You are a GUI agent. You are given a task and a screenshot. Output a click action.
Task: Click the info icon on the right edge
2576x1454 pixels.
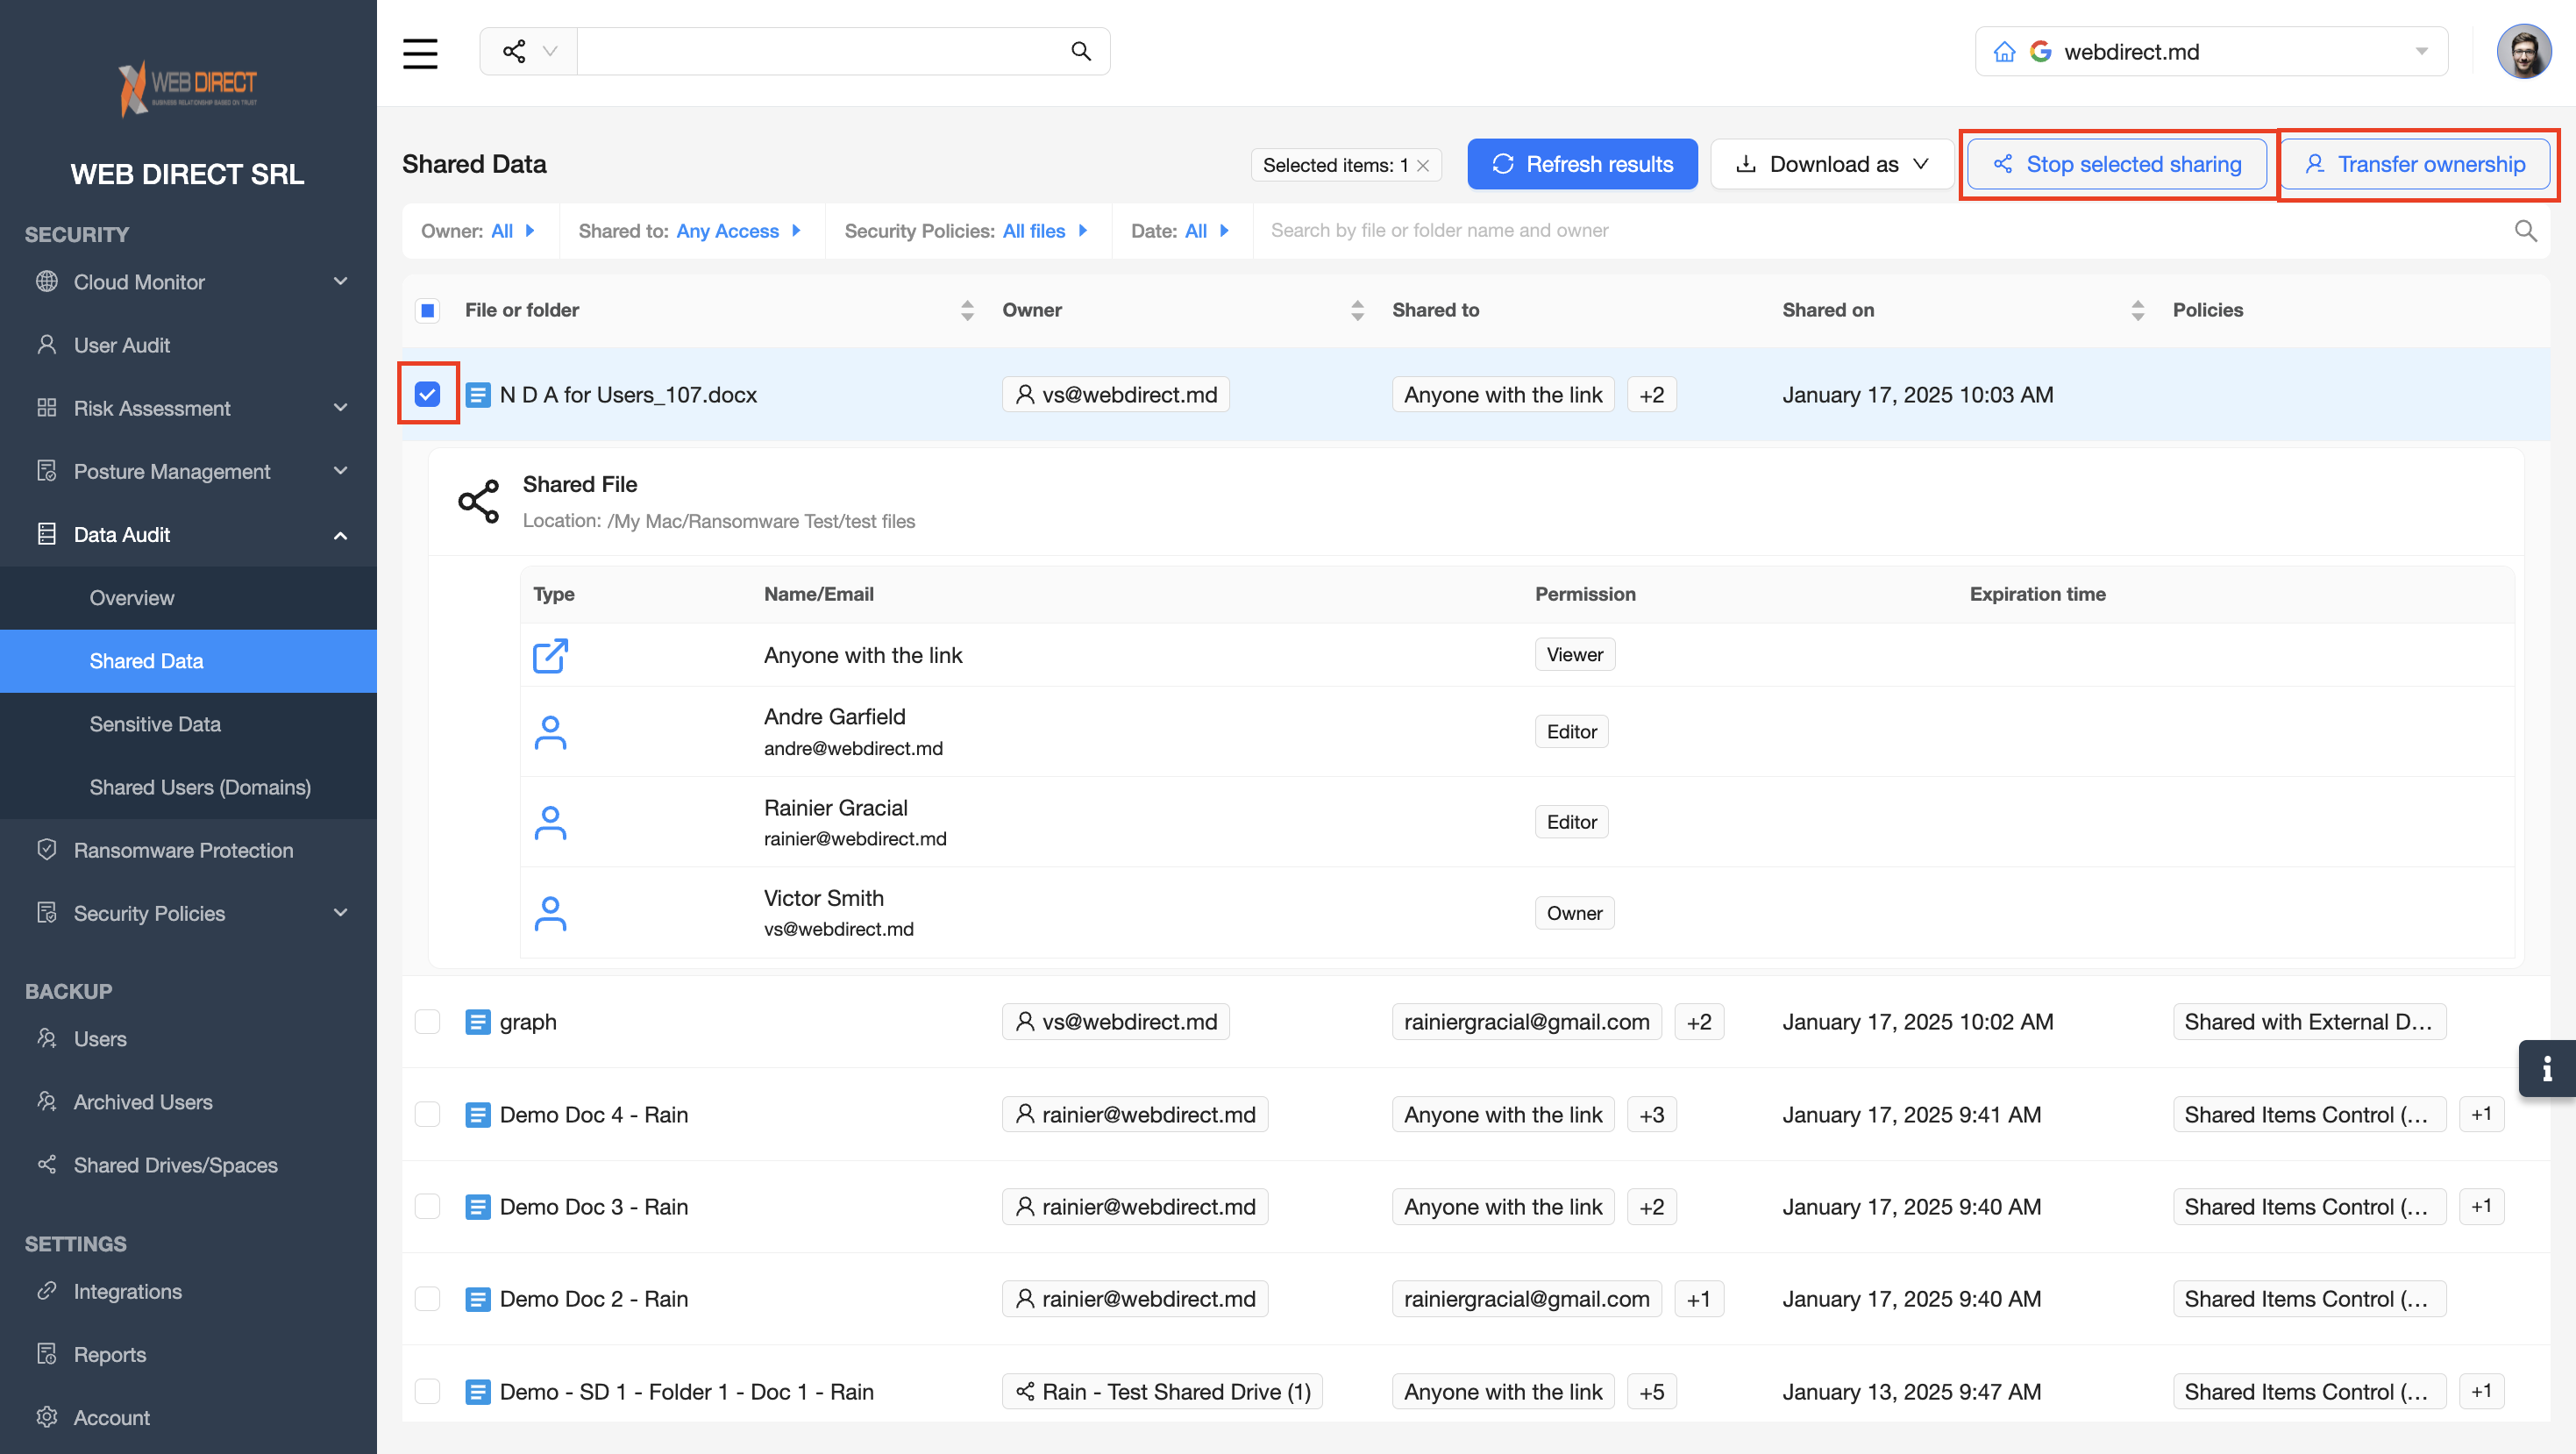[2546, 1069]
